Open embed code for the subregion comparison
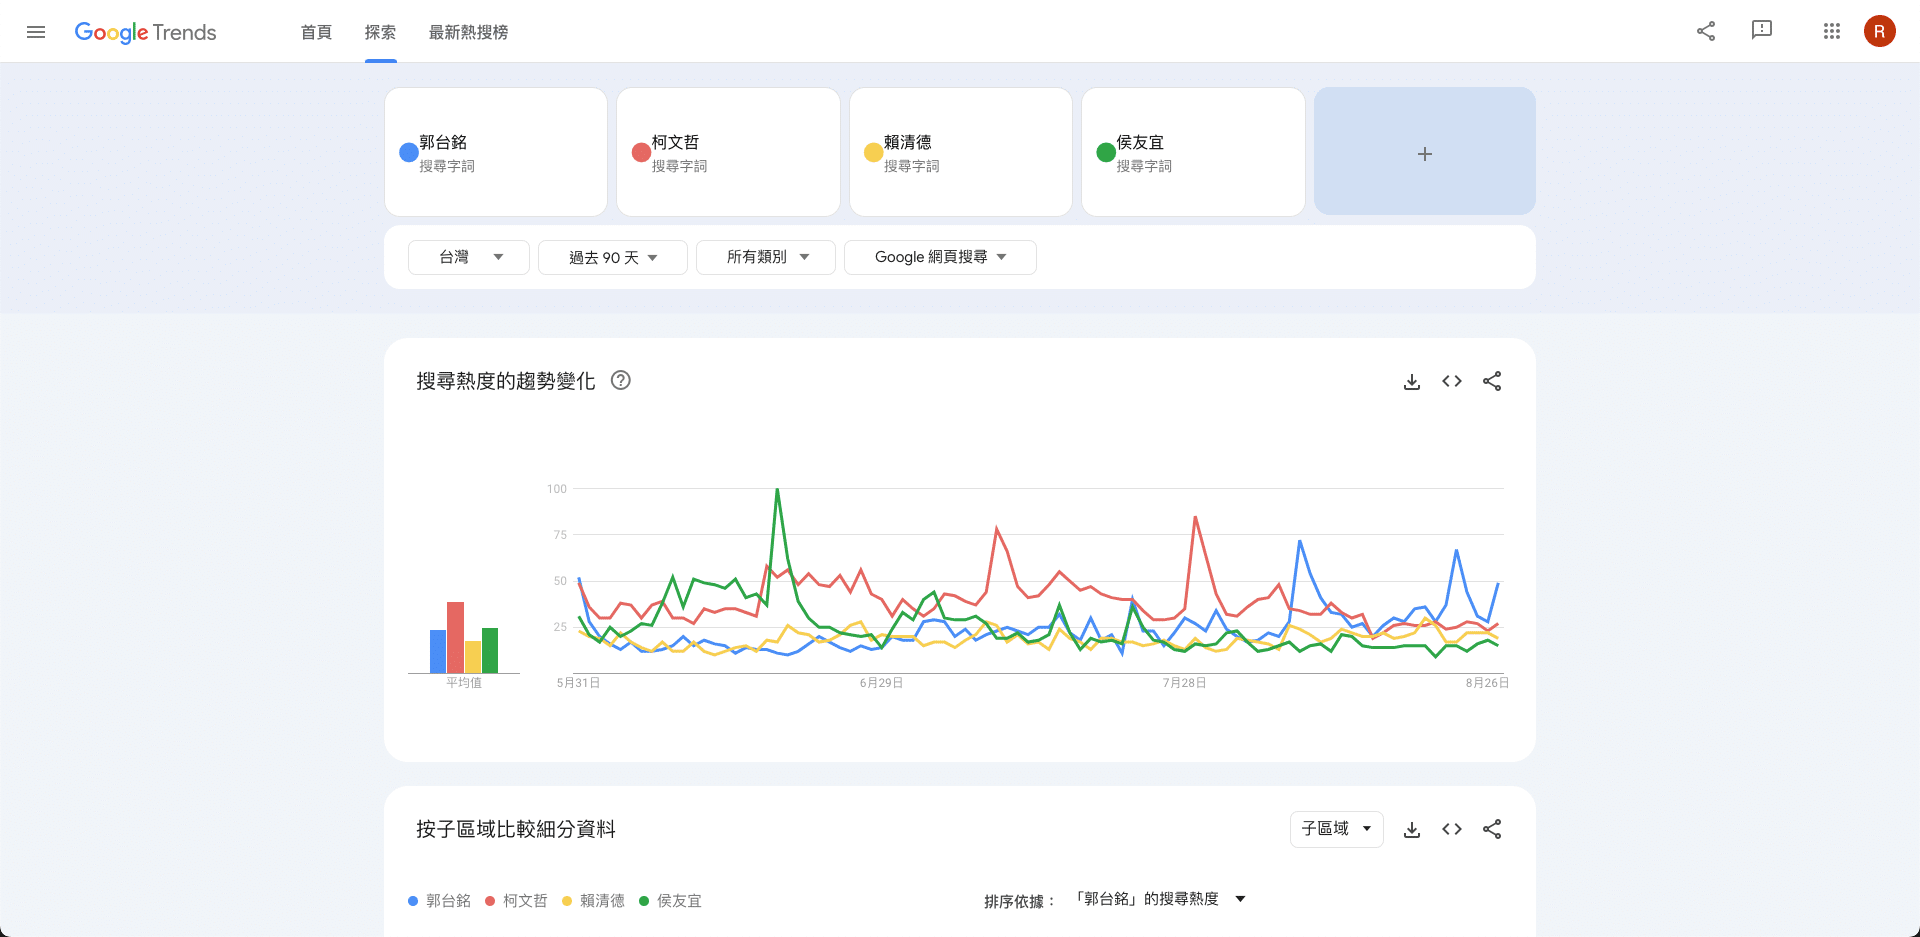 click(1452, 829)
